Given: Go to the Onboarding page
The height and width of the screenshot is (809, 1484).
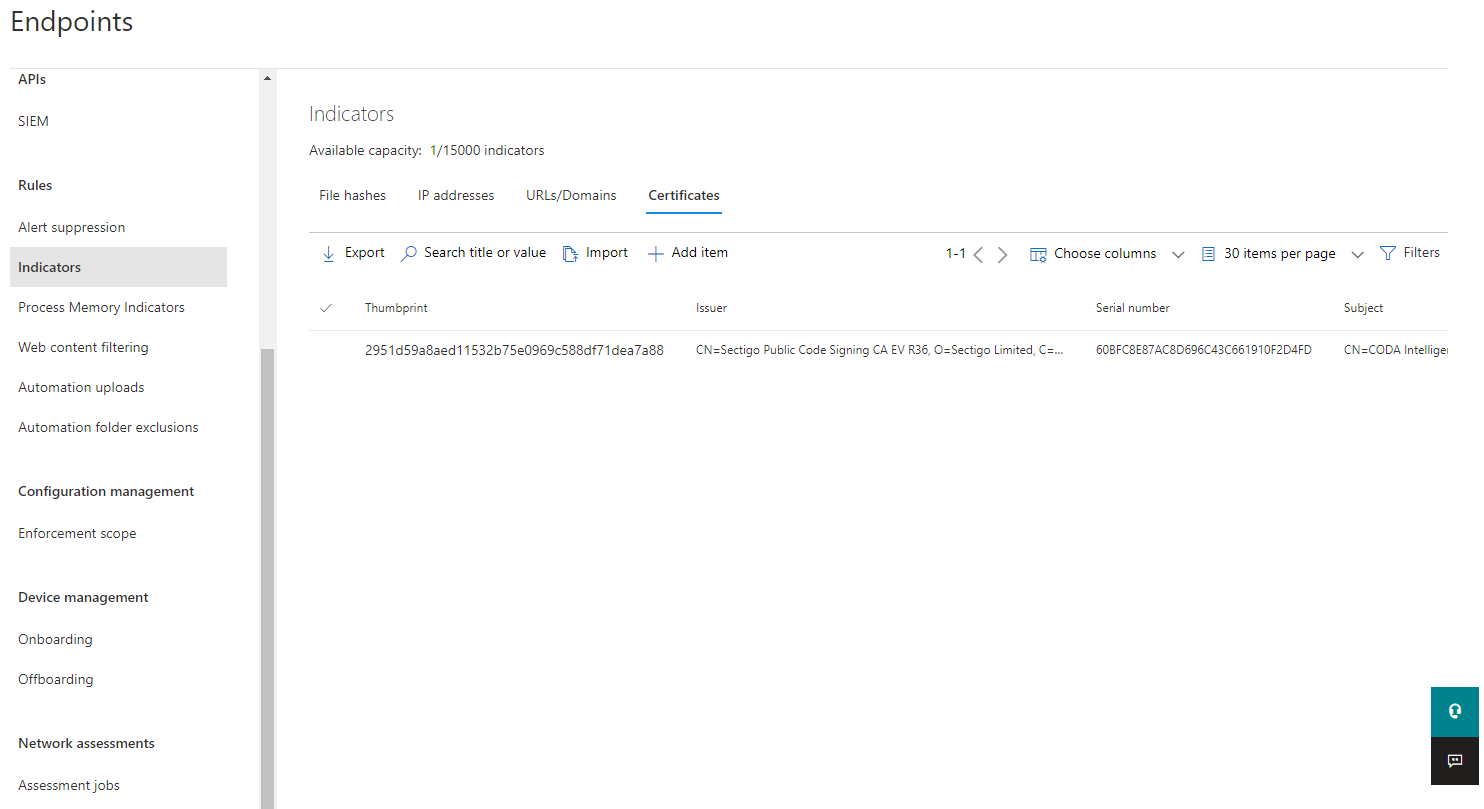Looking at the screenshot, I should click(55, 639).
